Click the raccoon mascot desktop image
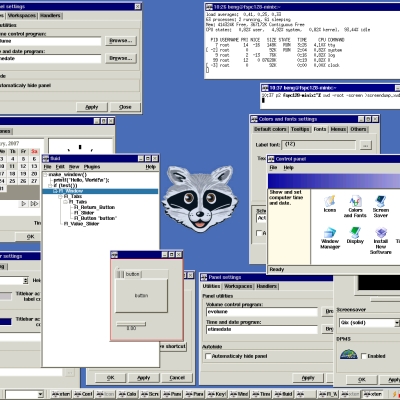 pos(199,199)
